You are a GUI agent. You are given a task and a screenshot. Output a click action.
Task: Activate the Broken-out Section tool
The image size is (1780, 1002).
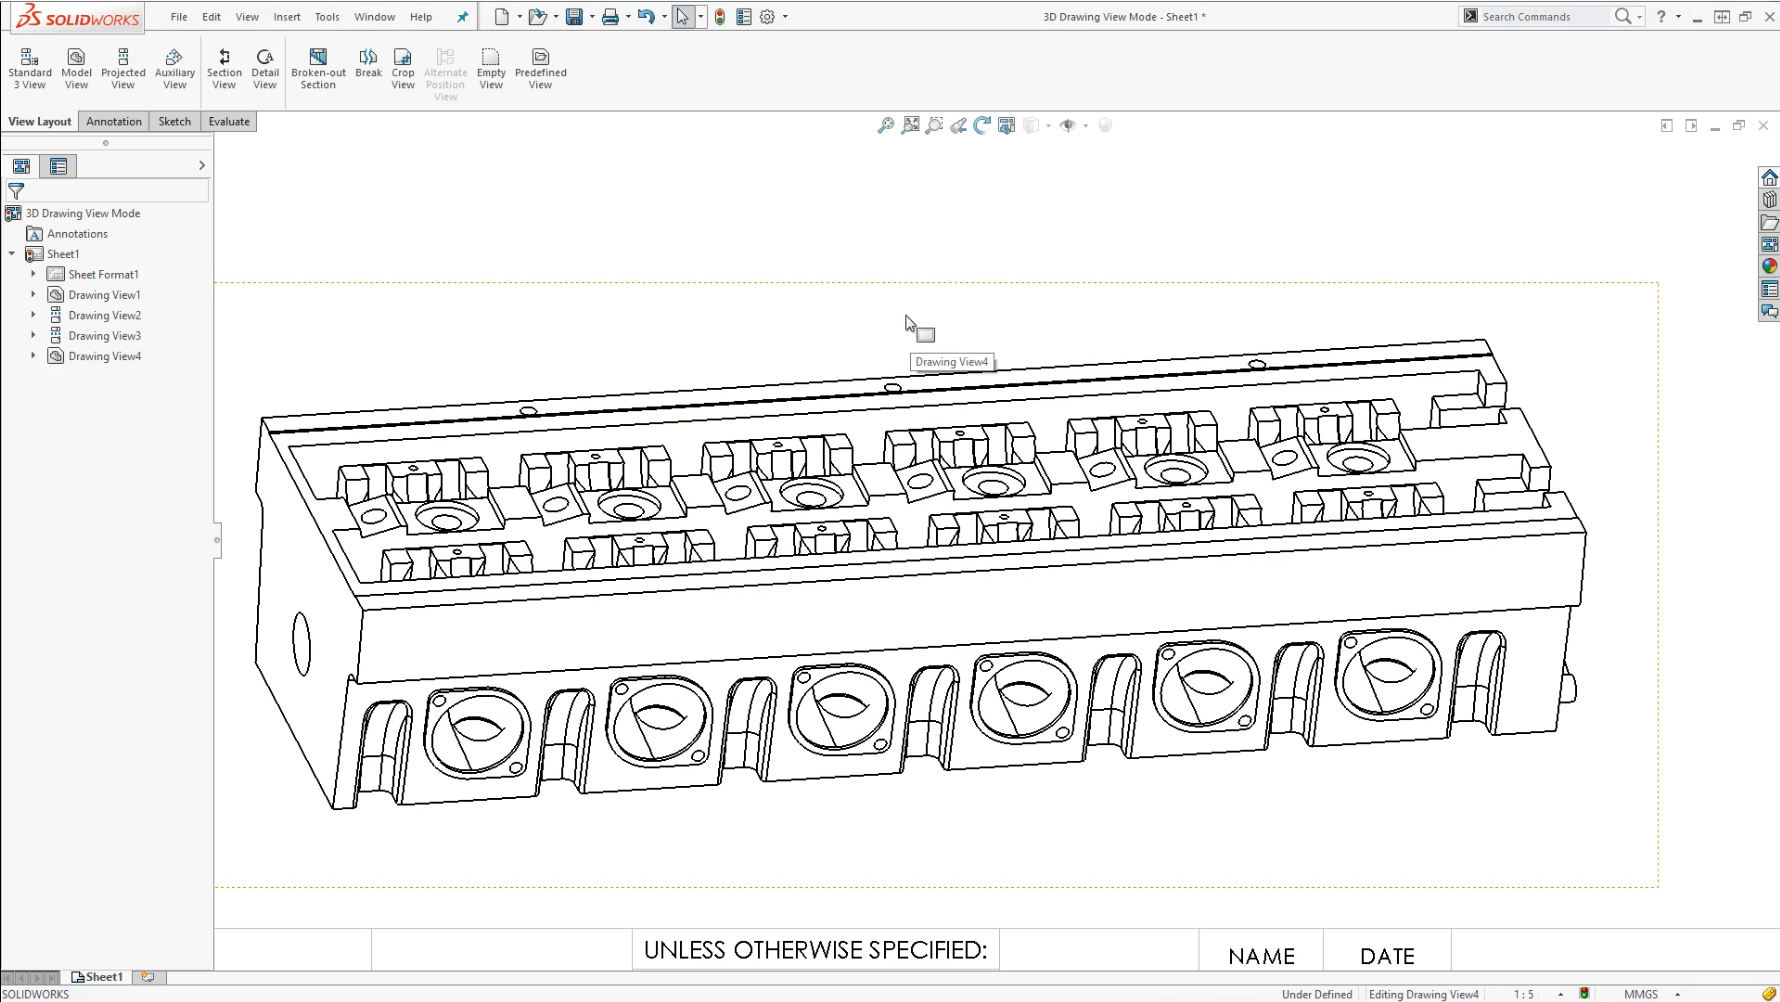[x=318, y=65]
